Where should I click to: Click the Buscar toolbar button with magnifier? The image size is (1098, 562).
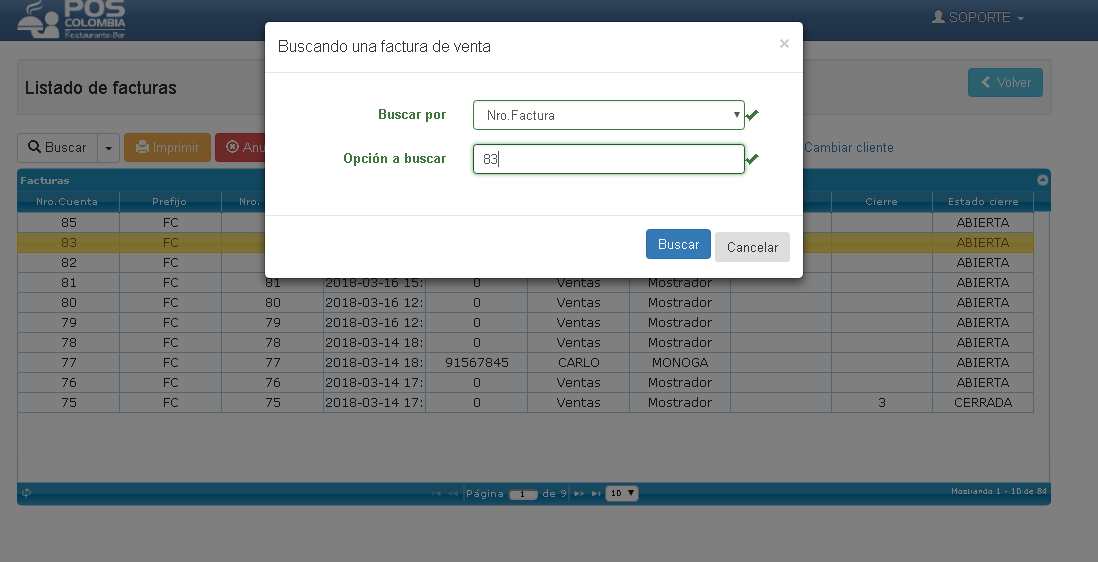tap(57, 148)
